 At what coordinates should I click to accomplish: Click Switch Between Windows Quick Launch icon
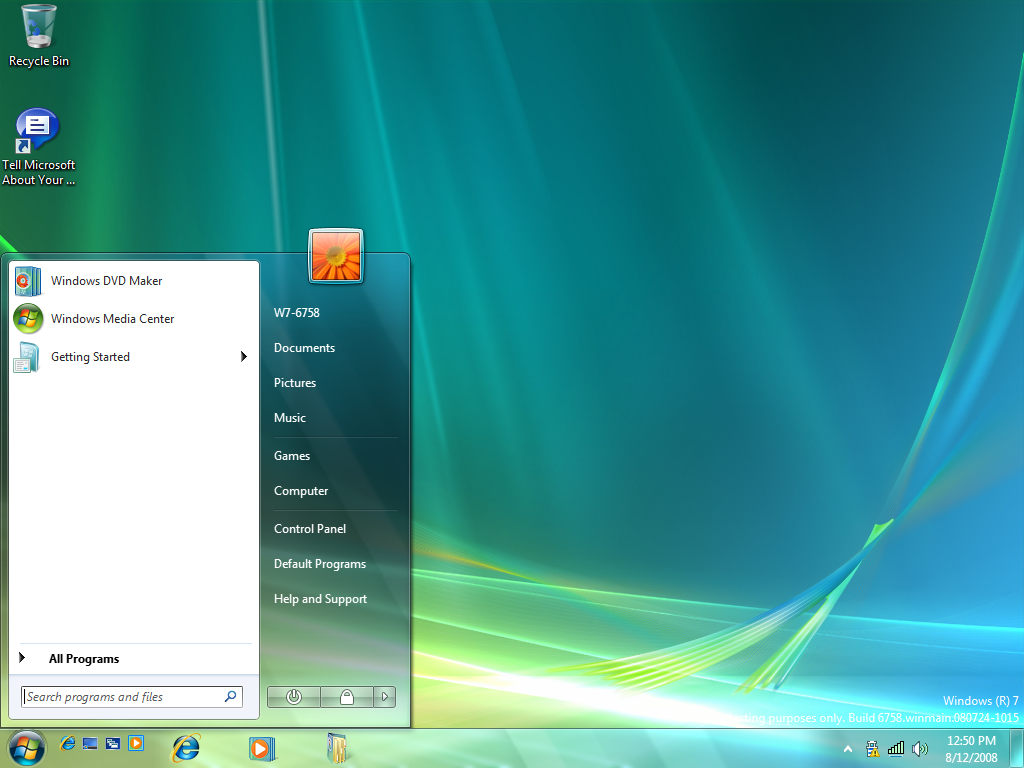(x=113, y=744)
